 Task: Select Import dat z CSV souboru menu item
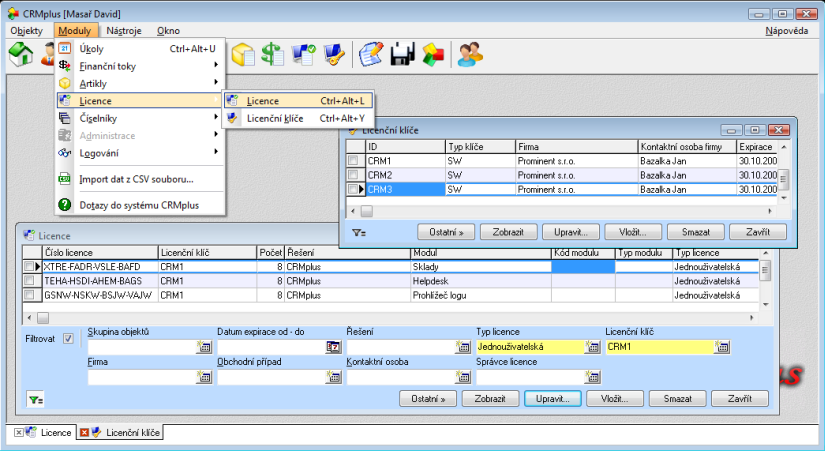(141, 179)
